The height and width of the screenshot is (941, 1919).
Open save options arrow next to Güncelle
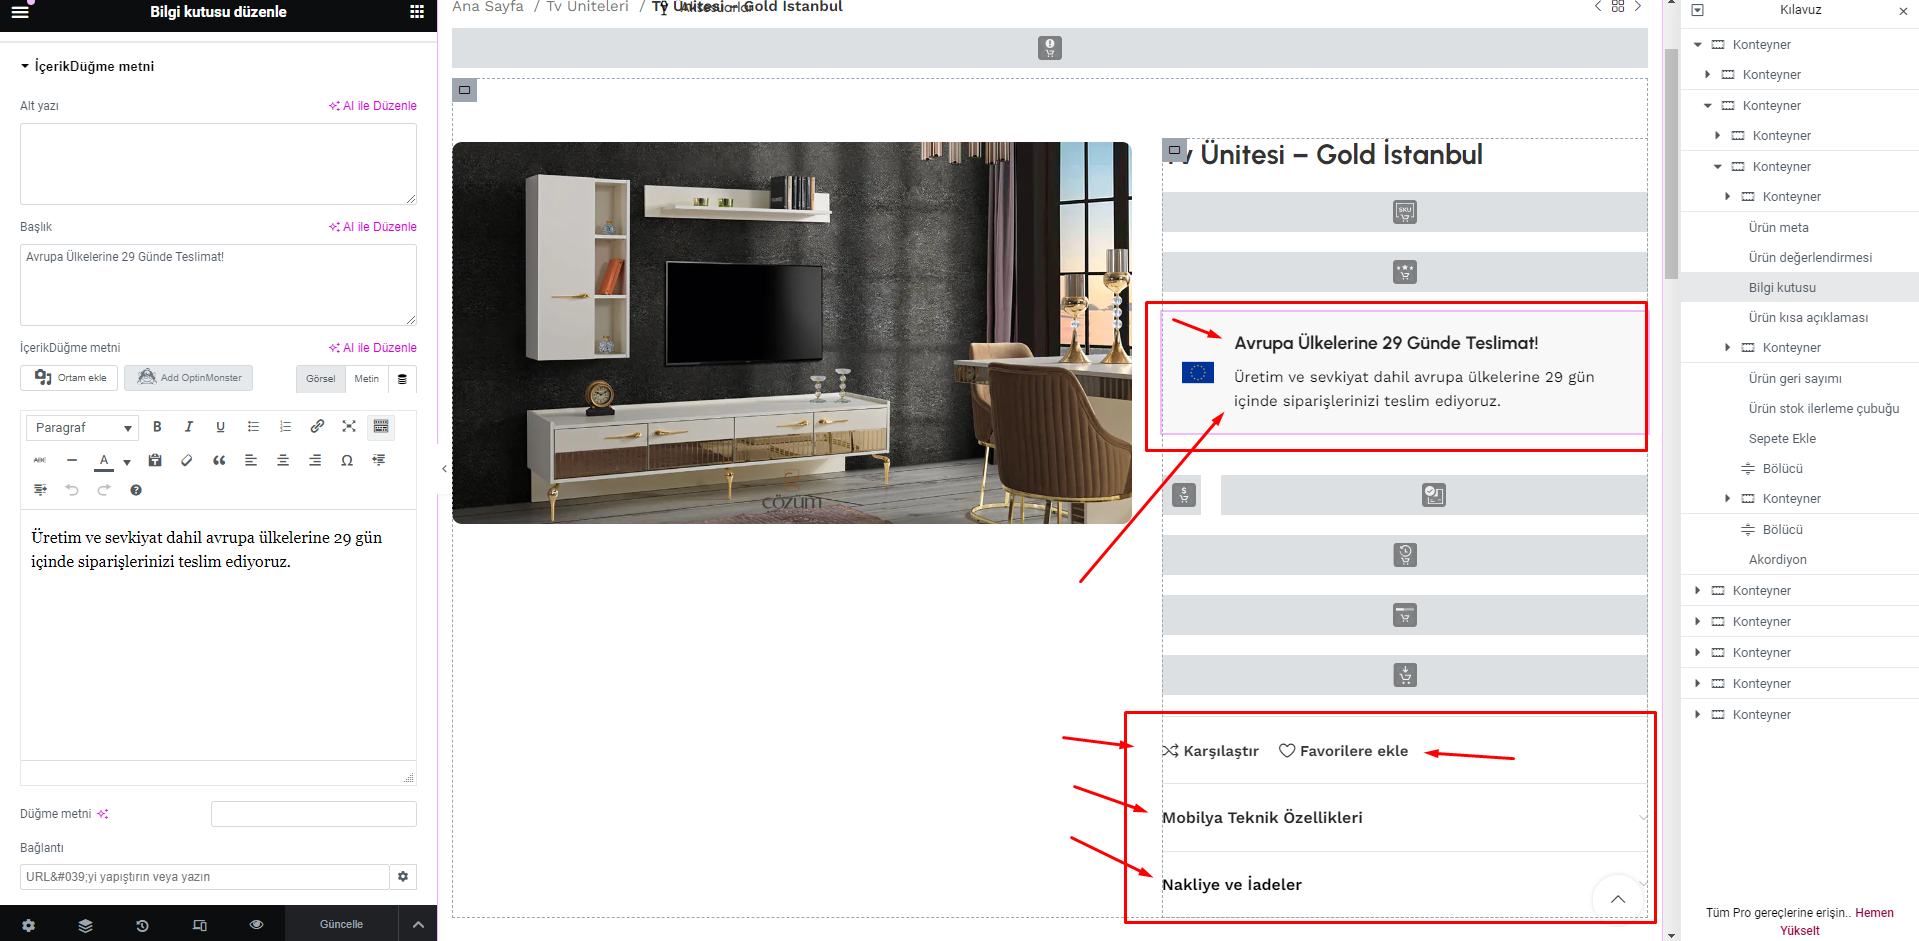(418, 924)
